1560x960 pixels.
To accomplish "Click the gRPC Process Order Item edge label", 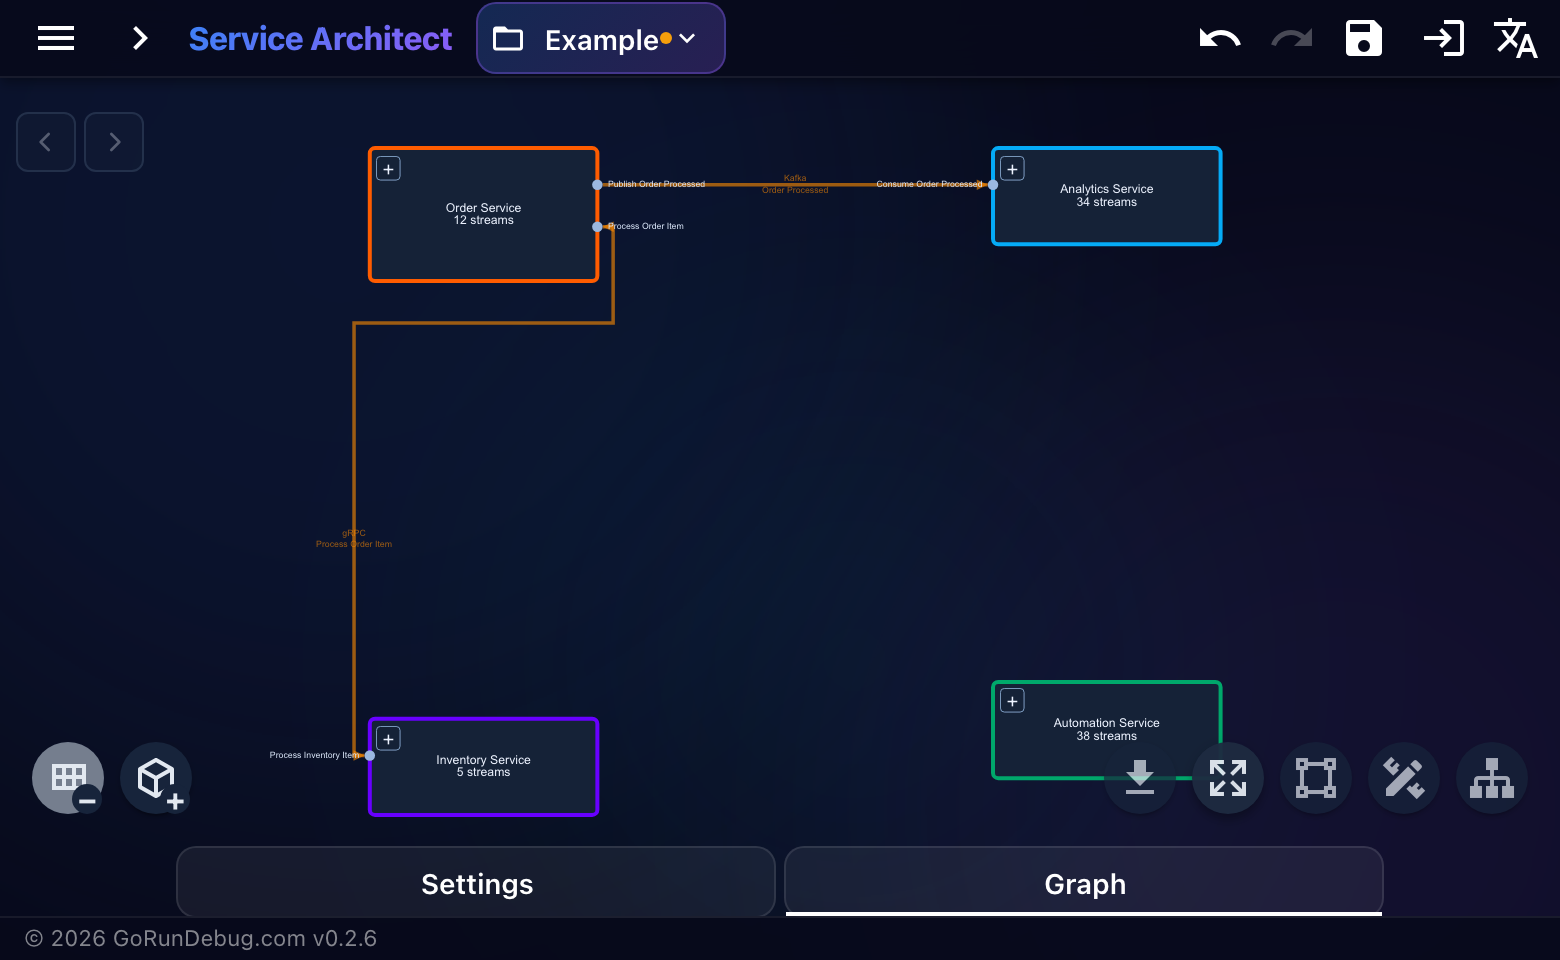I will point(354,539).
